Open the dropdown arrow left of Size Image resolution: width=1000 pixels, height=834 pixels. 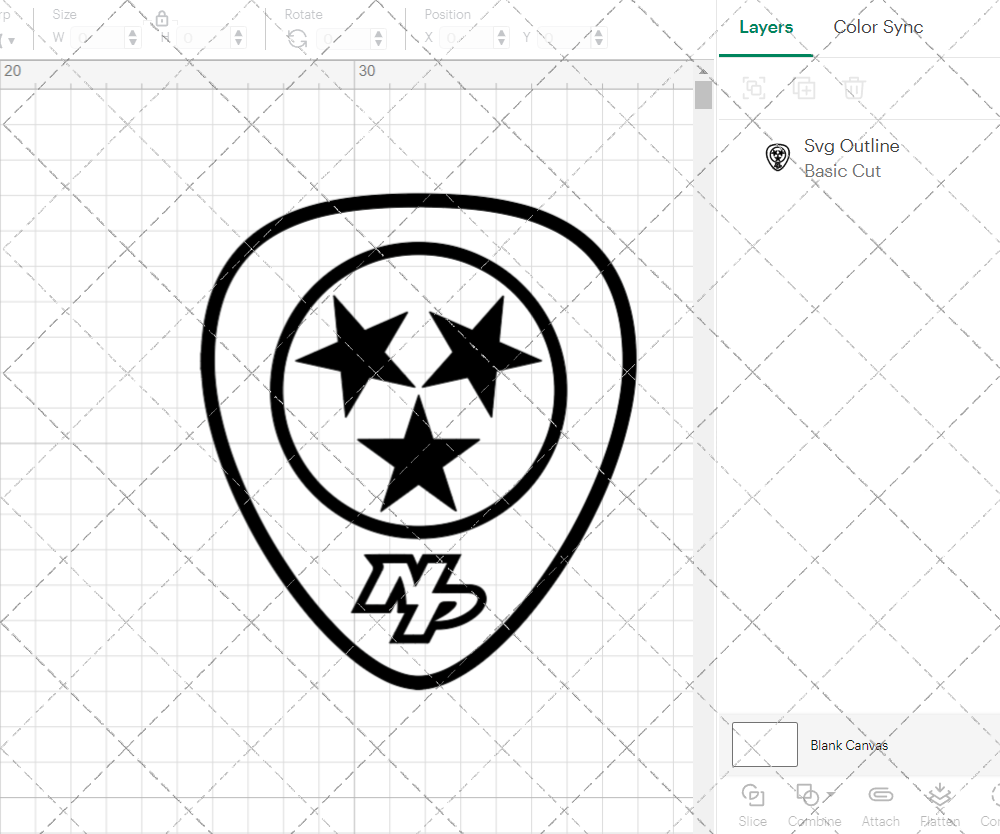click(x=11, y=40)
